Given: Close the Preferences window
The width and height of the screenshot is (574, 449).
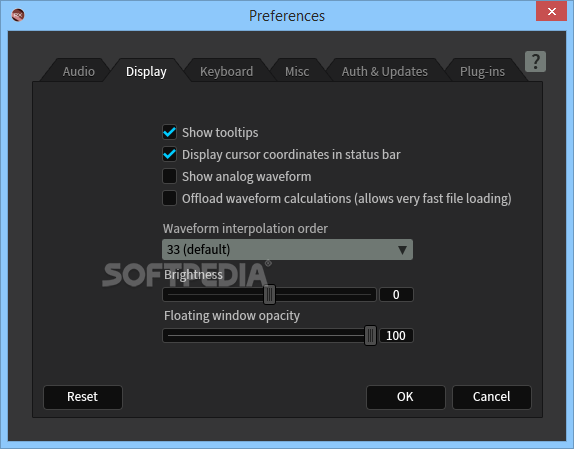Looking at the screenshot, I should point(551,11).
